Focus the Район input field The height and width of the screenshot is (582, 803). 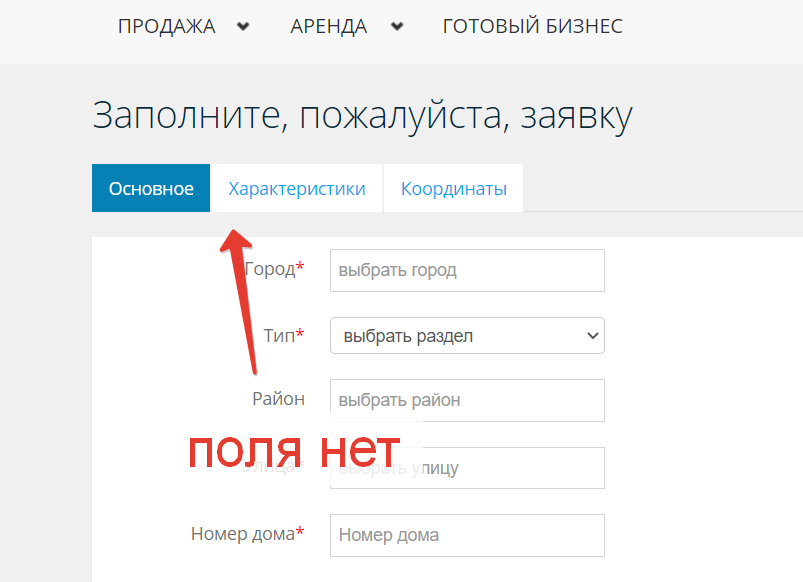(468, 400)
